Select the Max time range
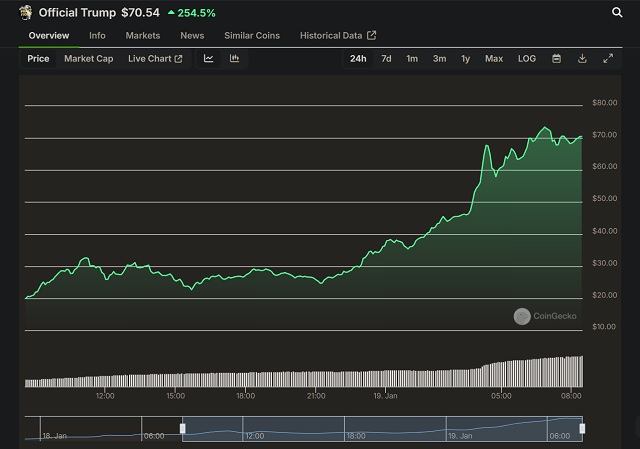 pos(494,59)
